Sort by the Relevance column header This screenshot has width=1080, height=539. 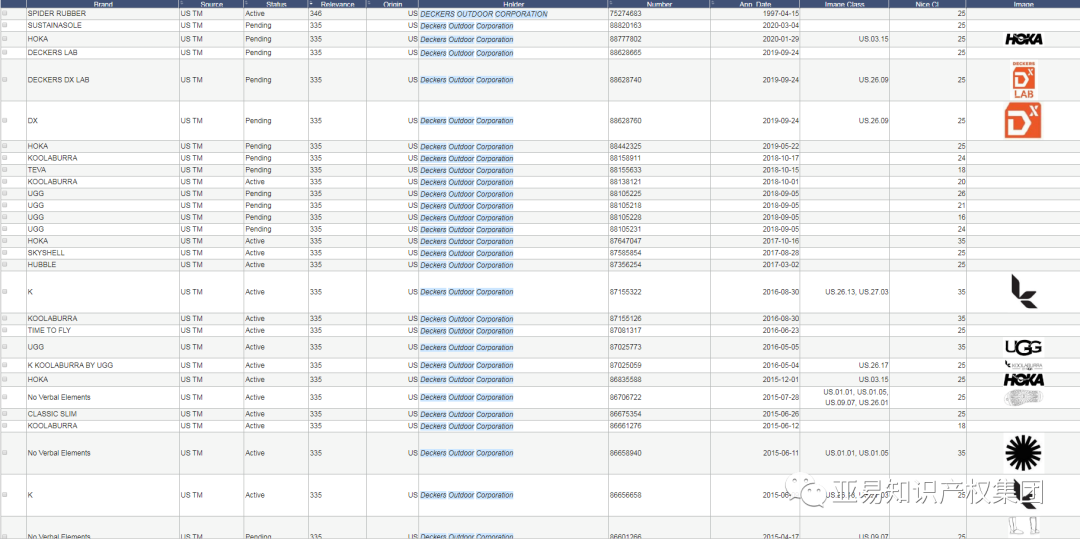pos(338,4)
